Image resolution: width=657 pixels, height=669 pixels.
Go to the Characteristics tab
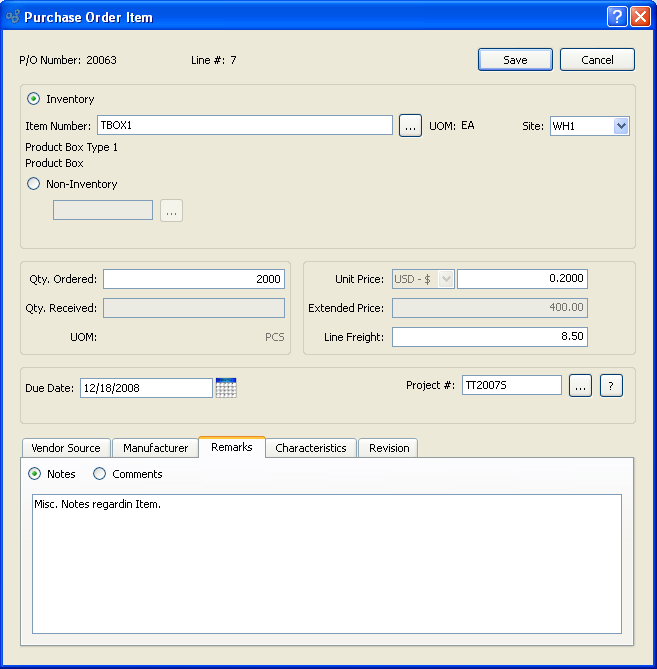tap(311, 448)
